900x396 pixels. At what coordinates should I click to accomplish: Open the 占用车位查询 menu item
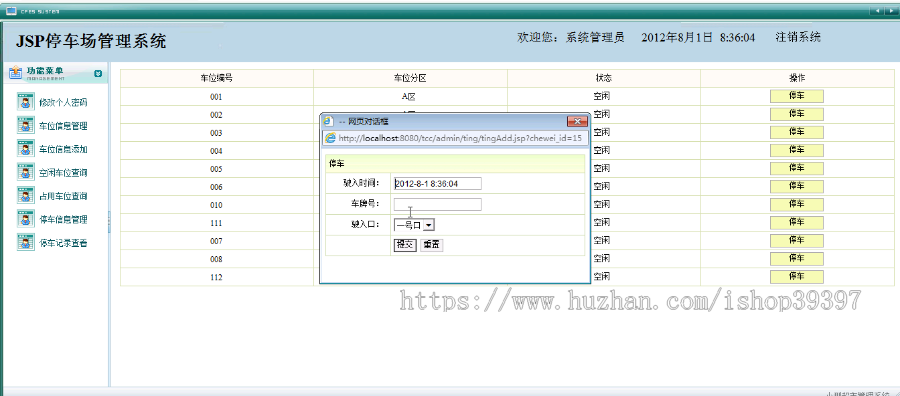[63, 196]
